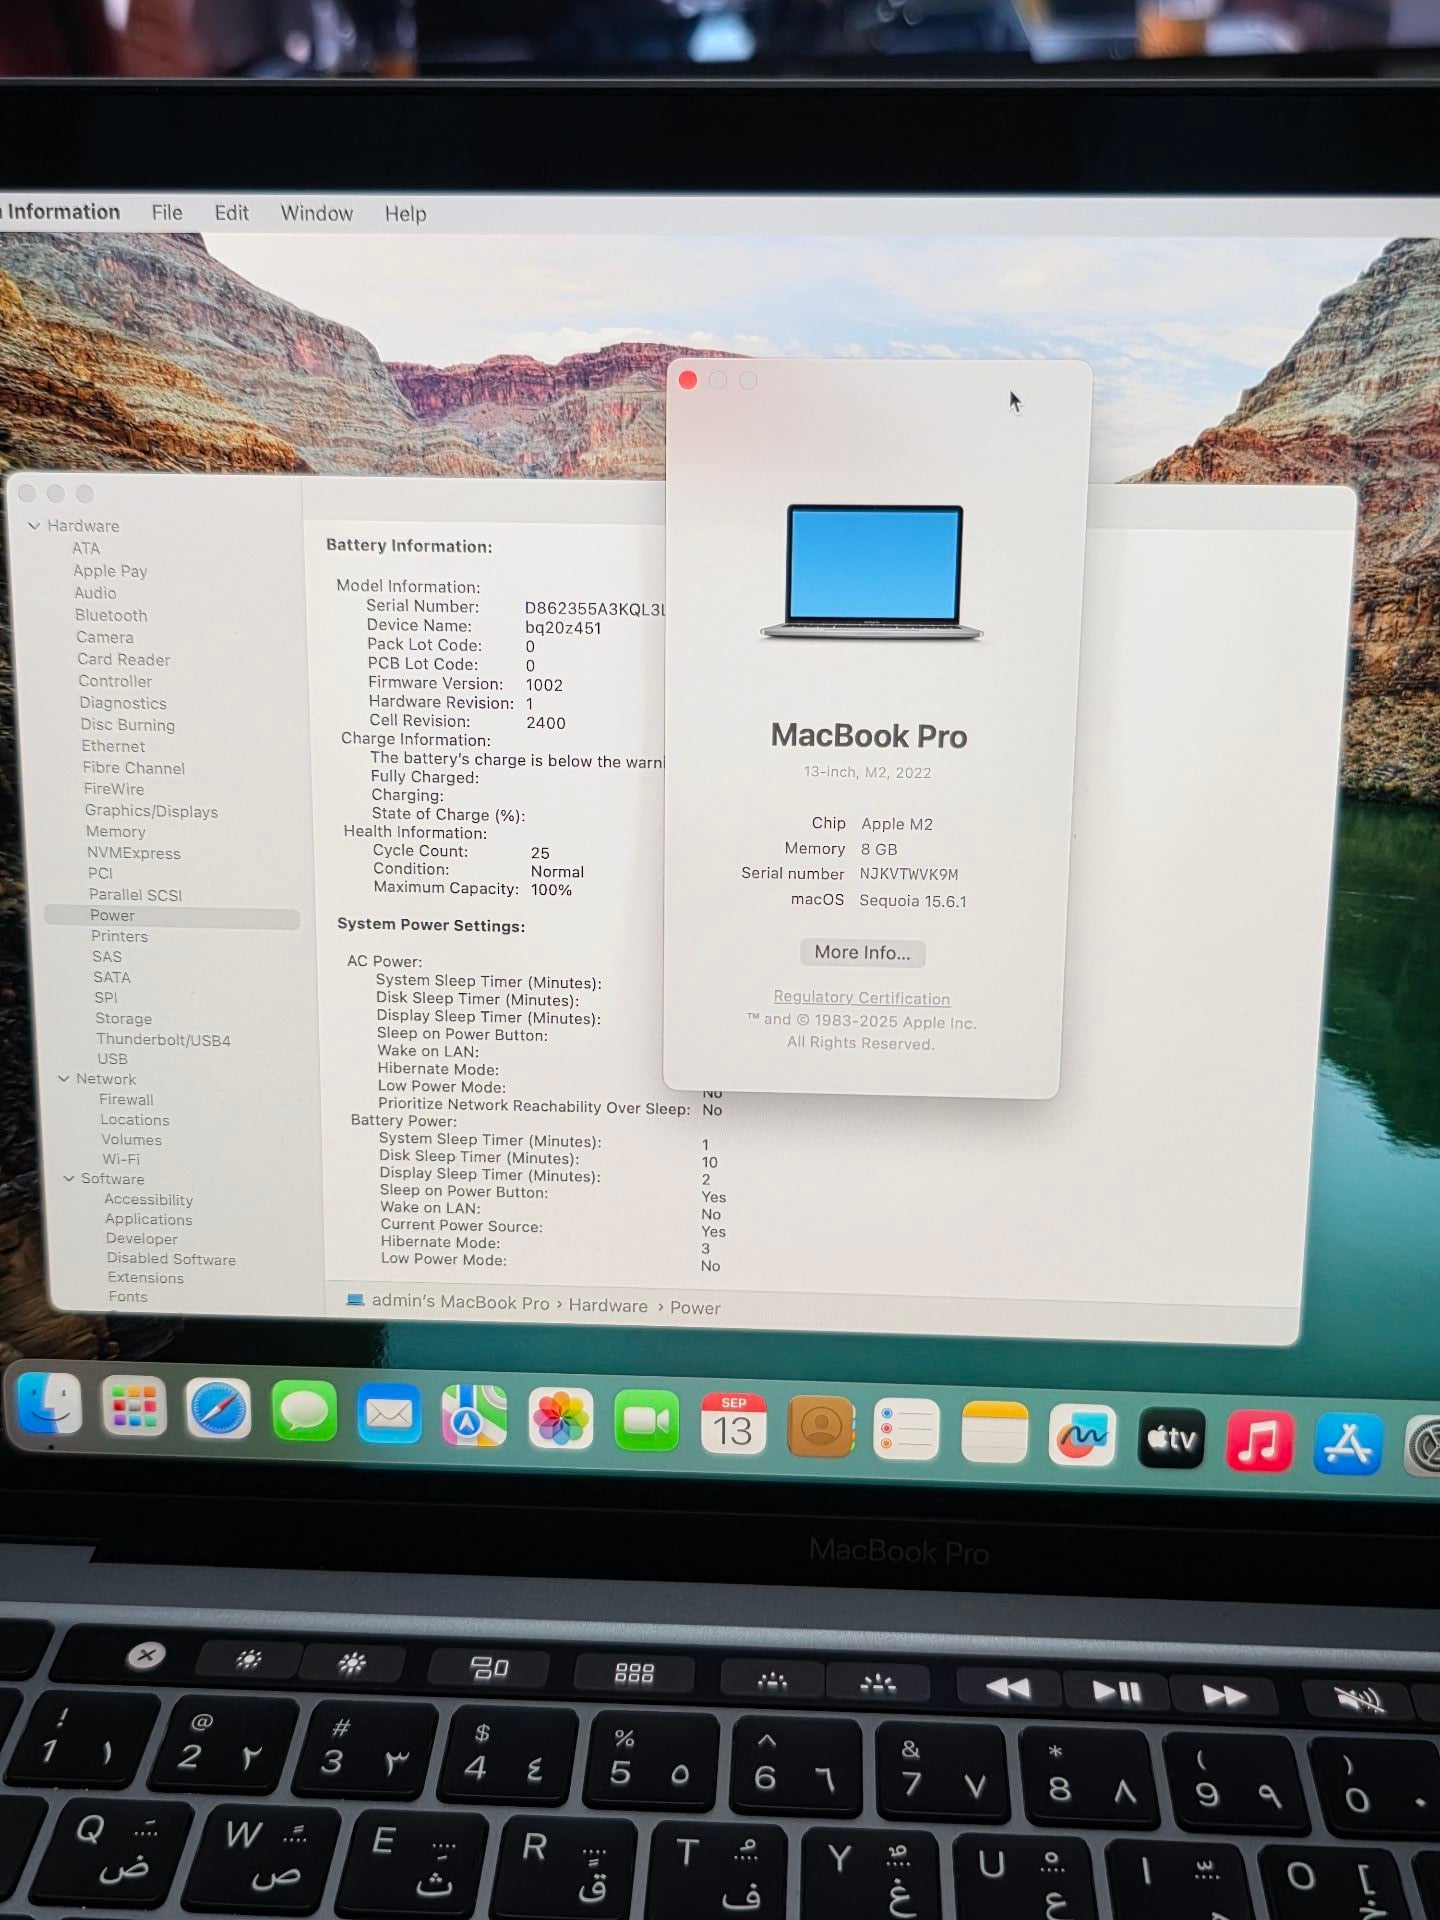The height and width of the screenshot is (1920, 1440).
Task: Open the Edit menu
Action: click(x=231, y=213)
